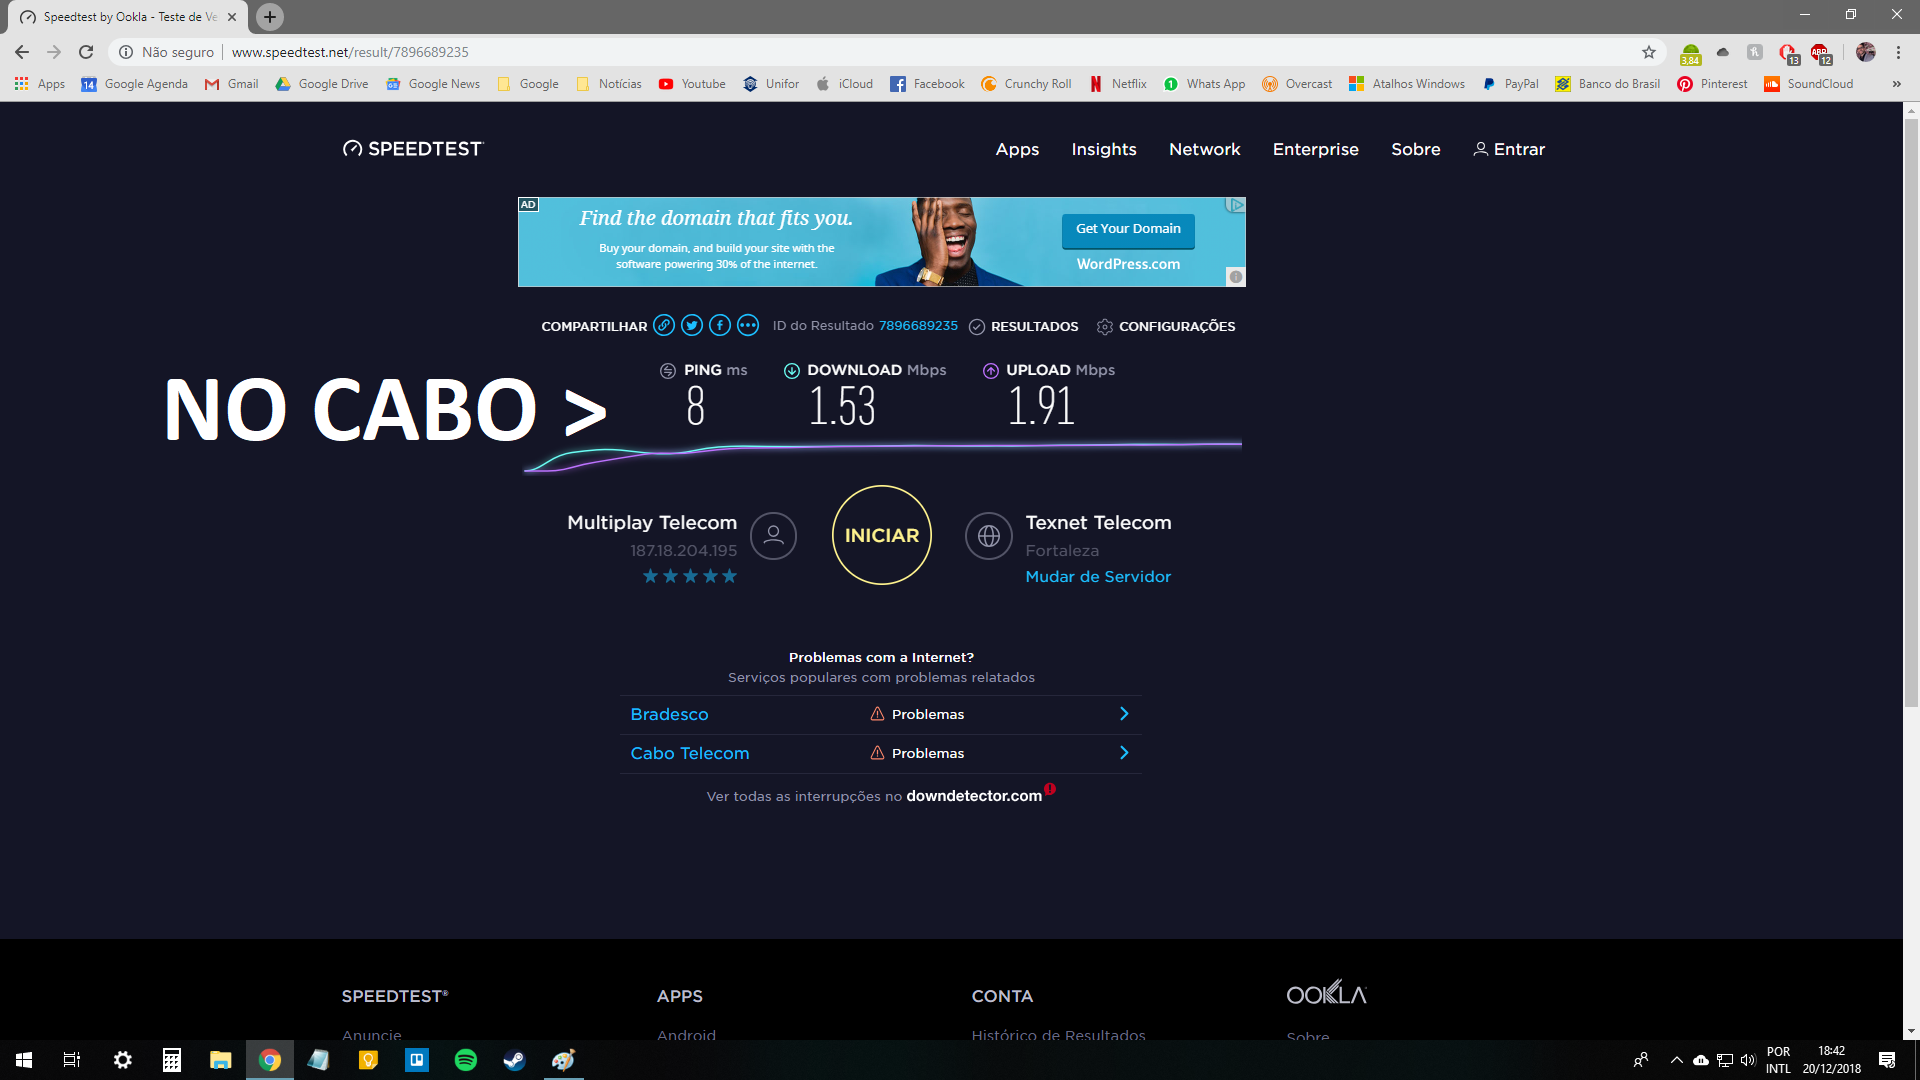Click Mudar de Servidor link
This screenshot has width=1920, height=1080.
click(x=1098, y=577)
